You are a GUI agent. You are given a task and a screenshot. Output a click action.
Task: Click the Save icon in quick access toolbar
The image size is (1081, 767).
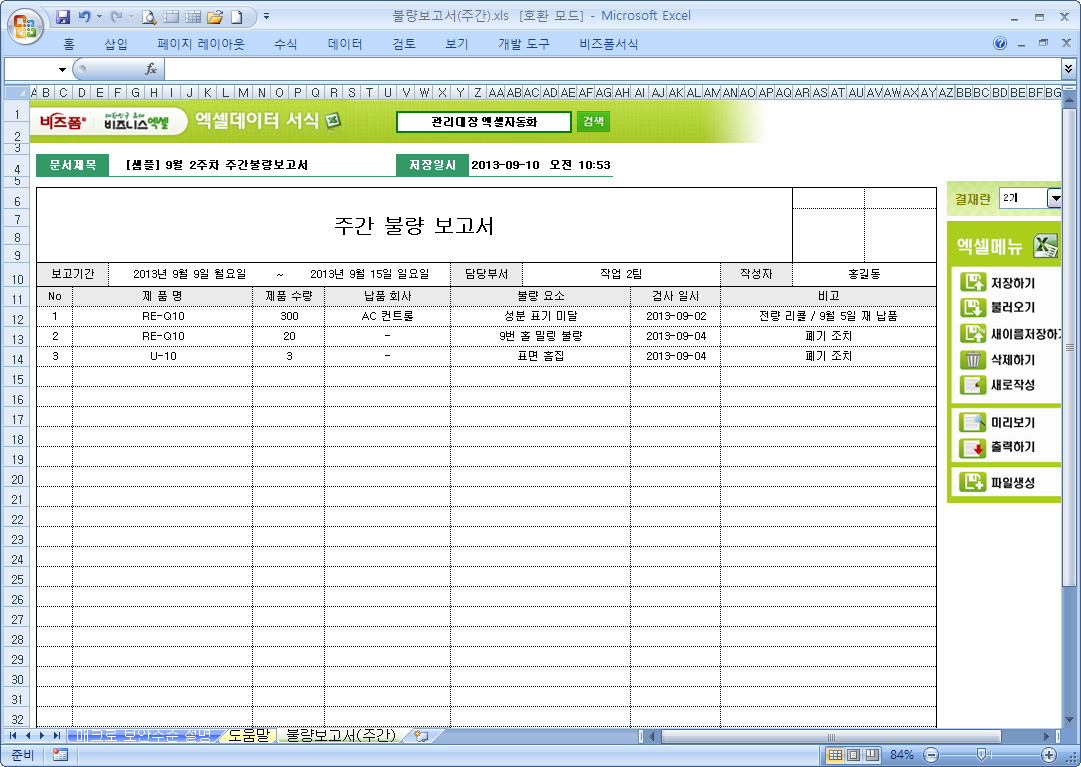point(63,17)
